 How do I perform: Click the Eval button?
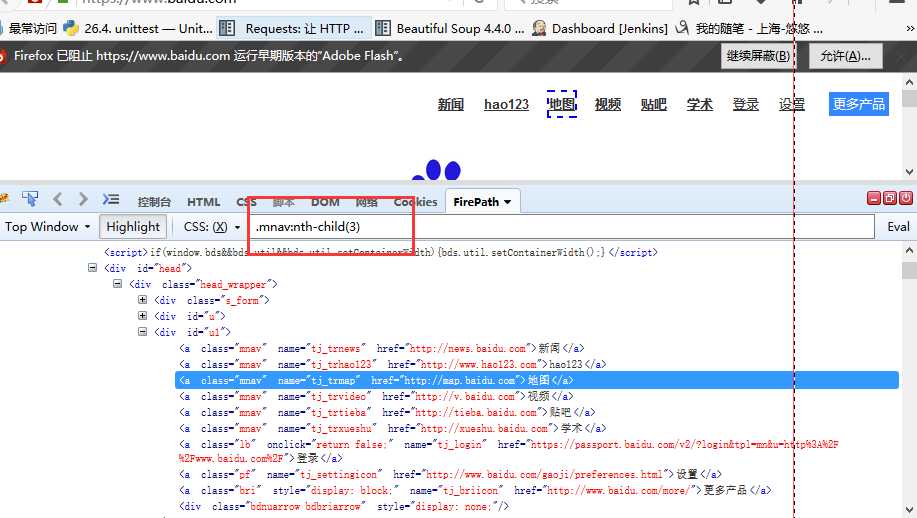(898, 226)
